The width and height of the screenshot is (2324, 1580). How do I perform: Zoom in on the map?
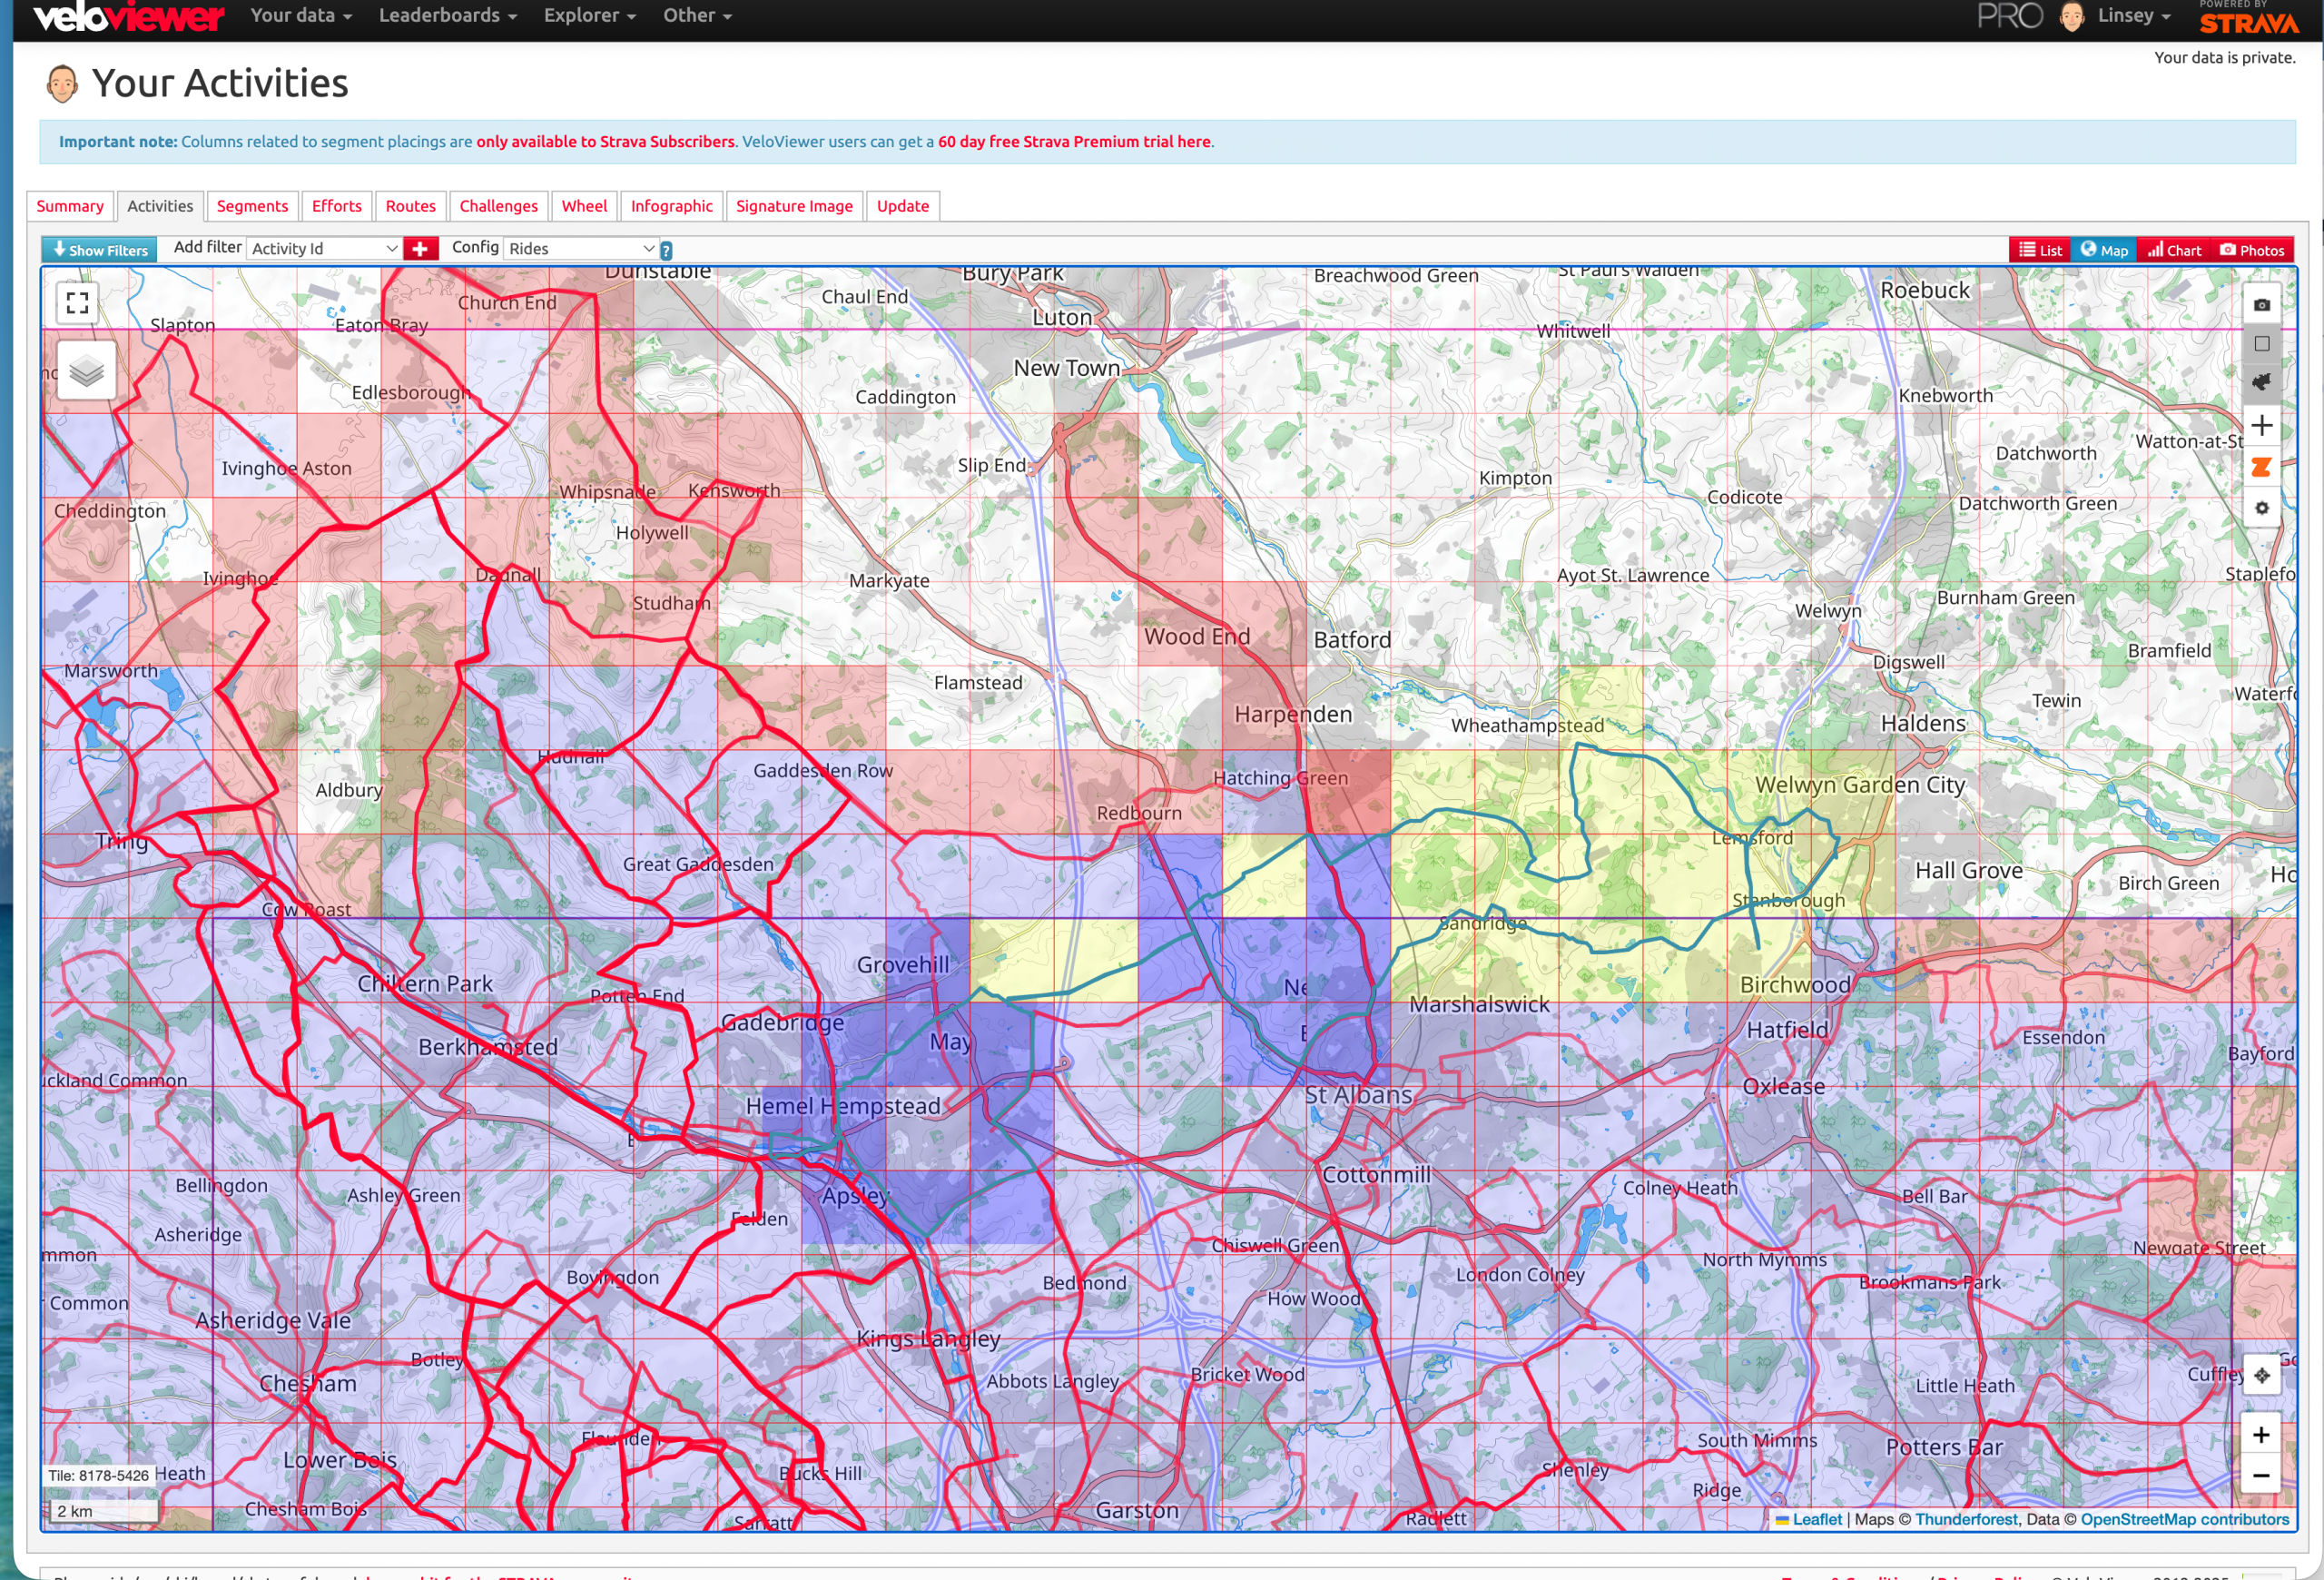click(2260, 1435)
